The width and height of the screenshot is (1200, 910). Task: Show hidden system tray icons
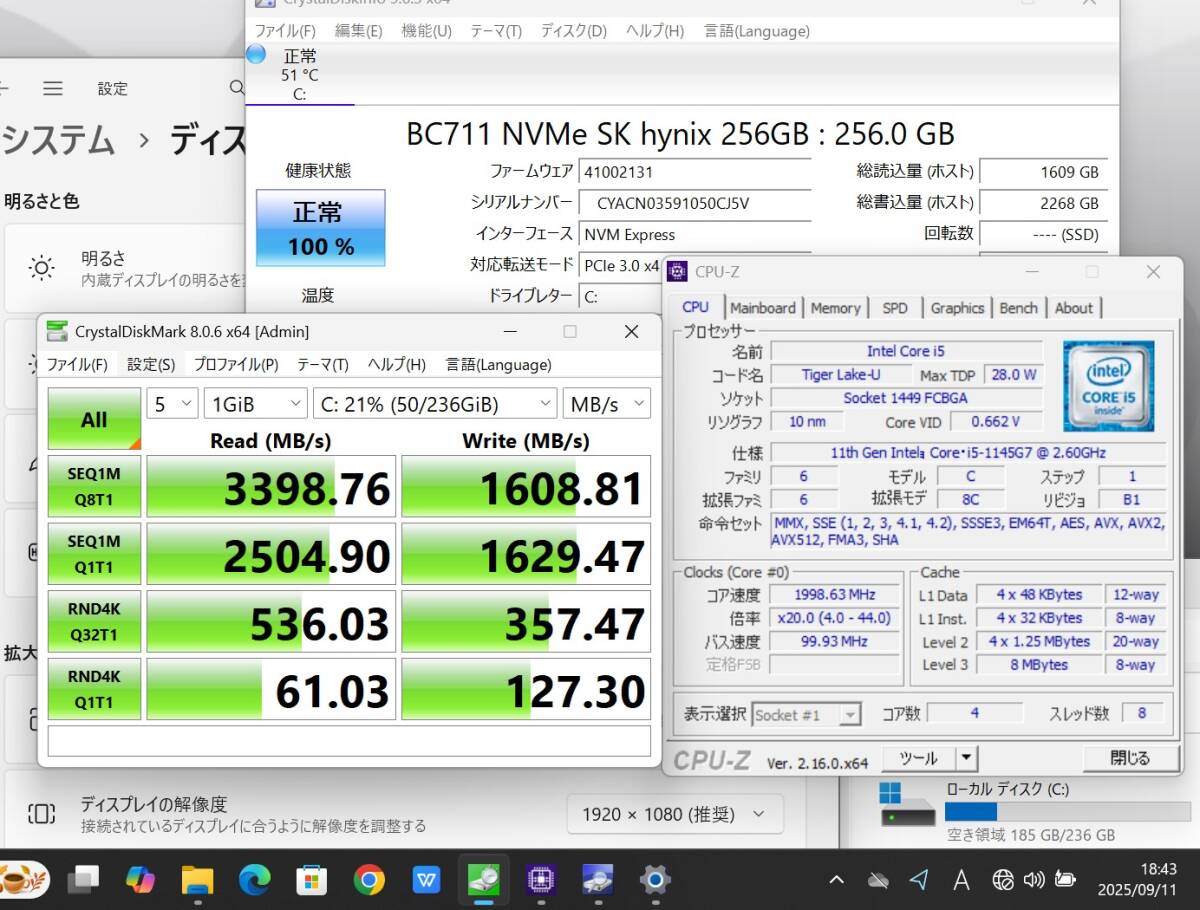click(x=836, y=880)
